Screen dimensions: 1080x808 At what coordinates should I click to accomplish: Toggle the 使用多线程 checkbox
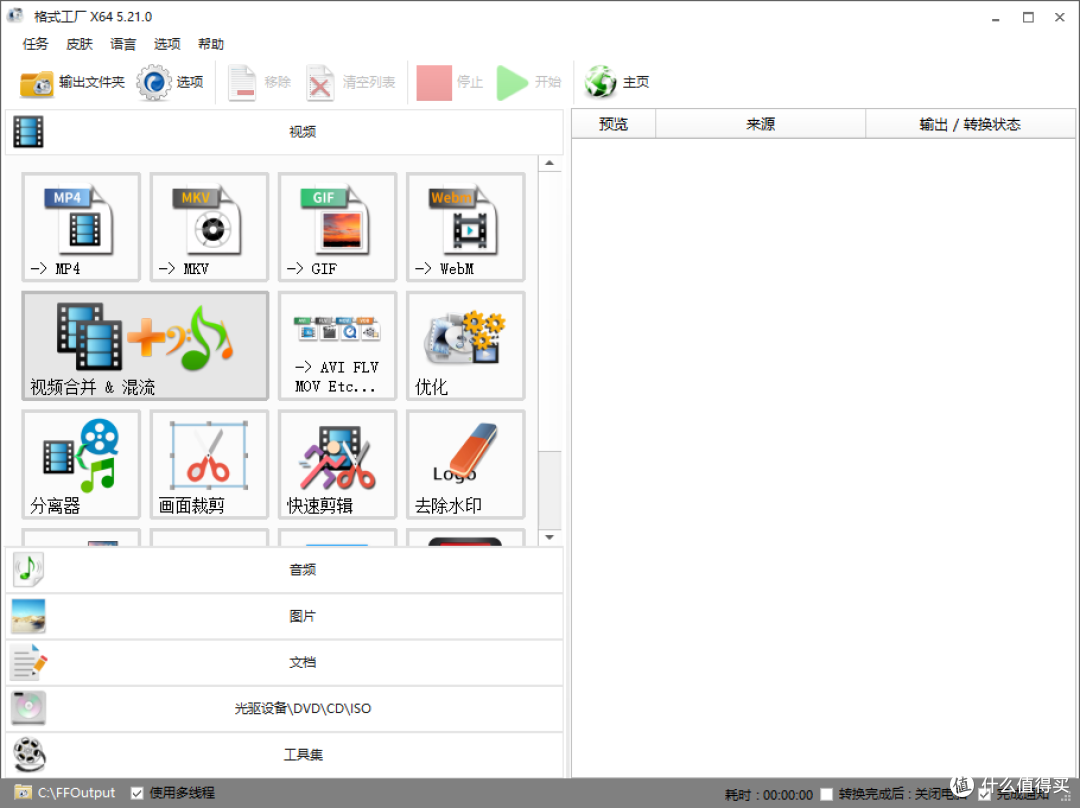tap(137, 794)
